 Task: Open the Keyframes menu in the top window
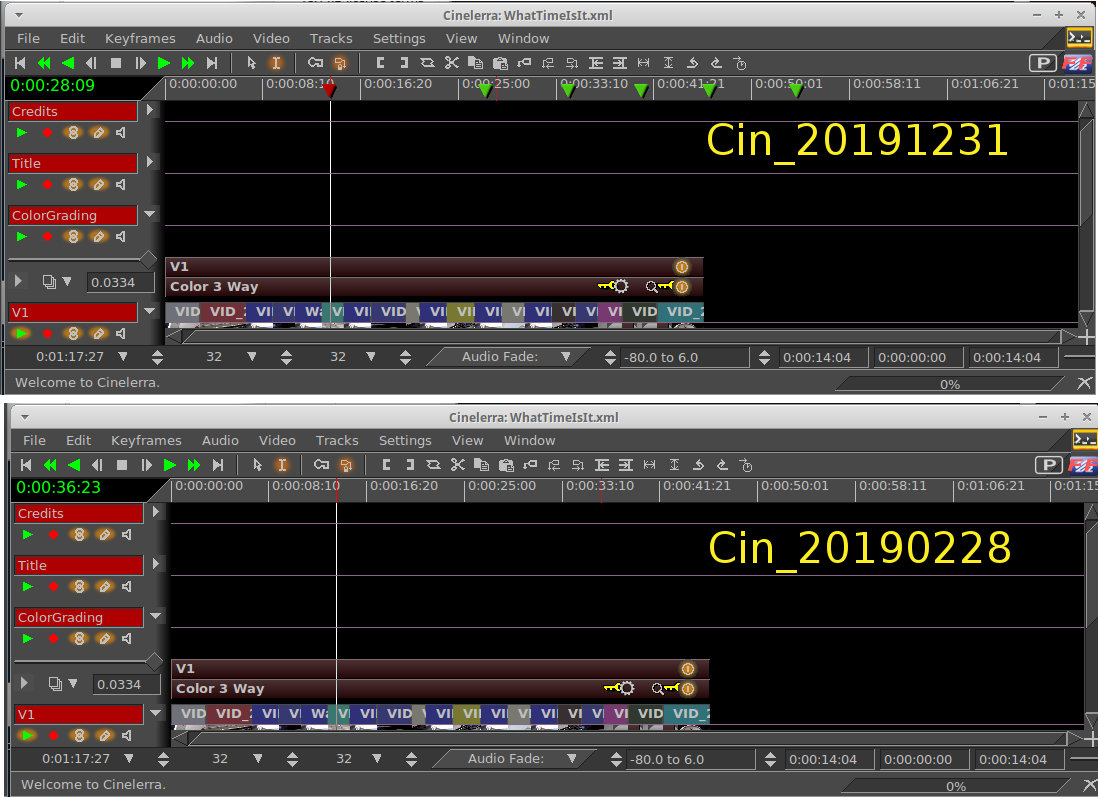[x=140, y=38]
